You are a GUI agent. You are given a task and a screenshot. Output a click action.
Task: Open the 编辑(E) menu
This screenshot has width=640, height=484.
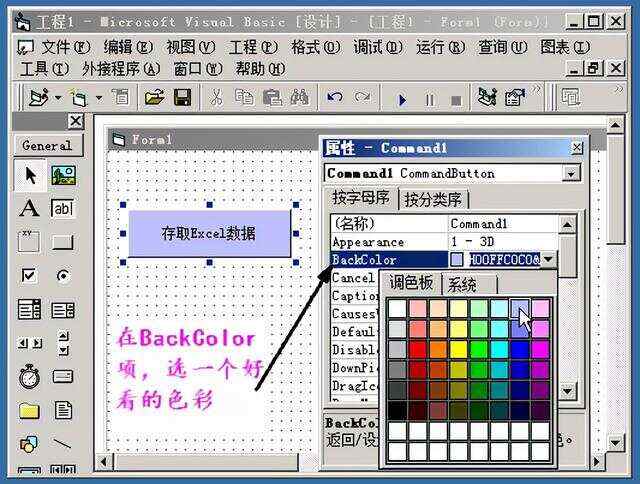(128, 47)
